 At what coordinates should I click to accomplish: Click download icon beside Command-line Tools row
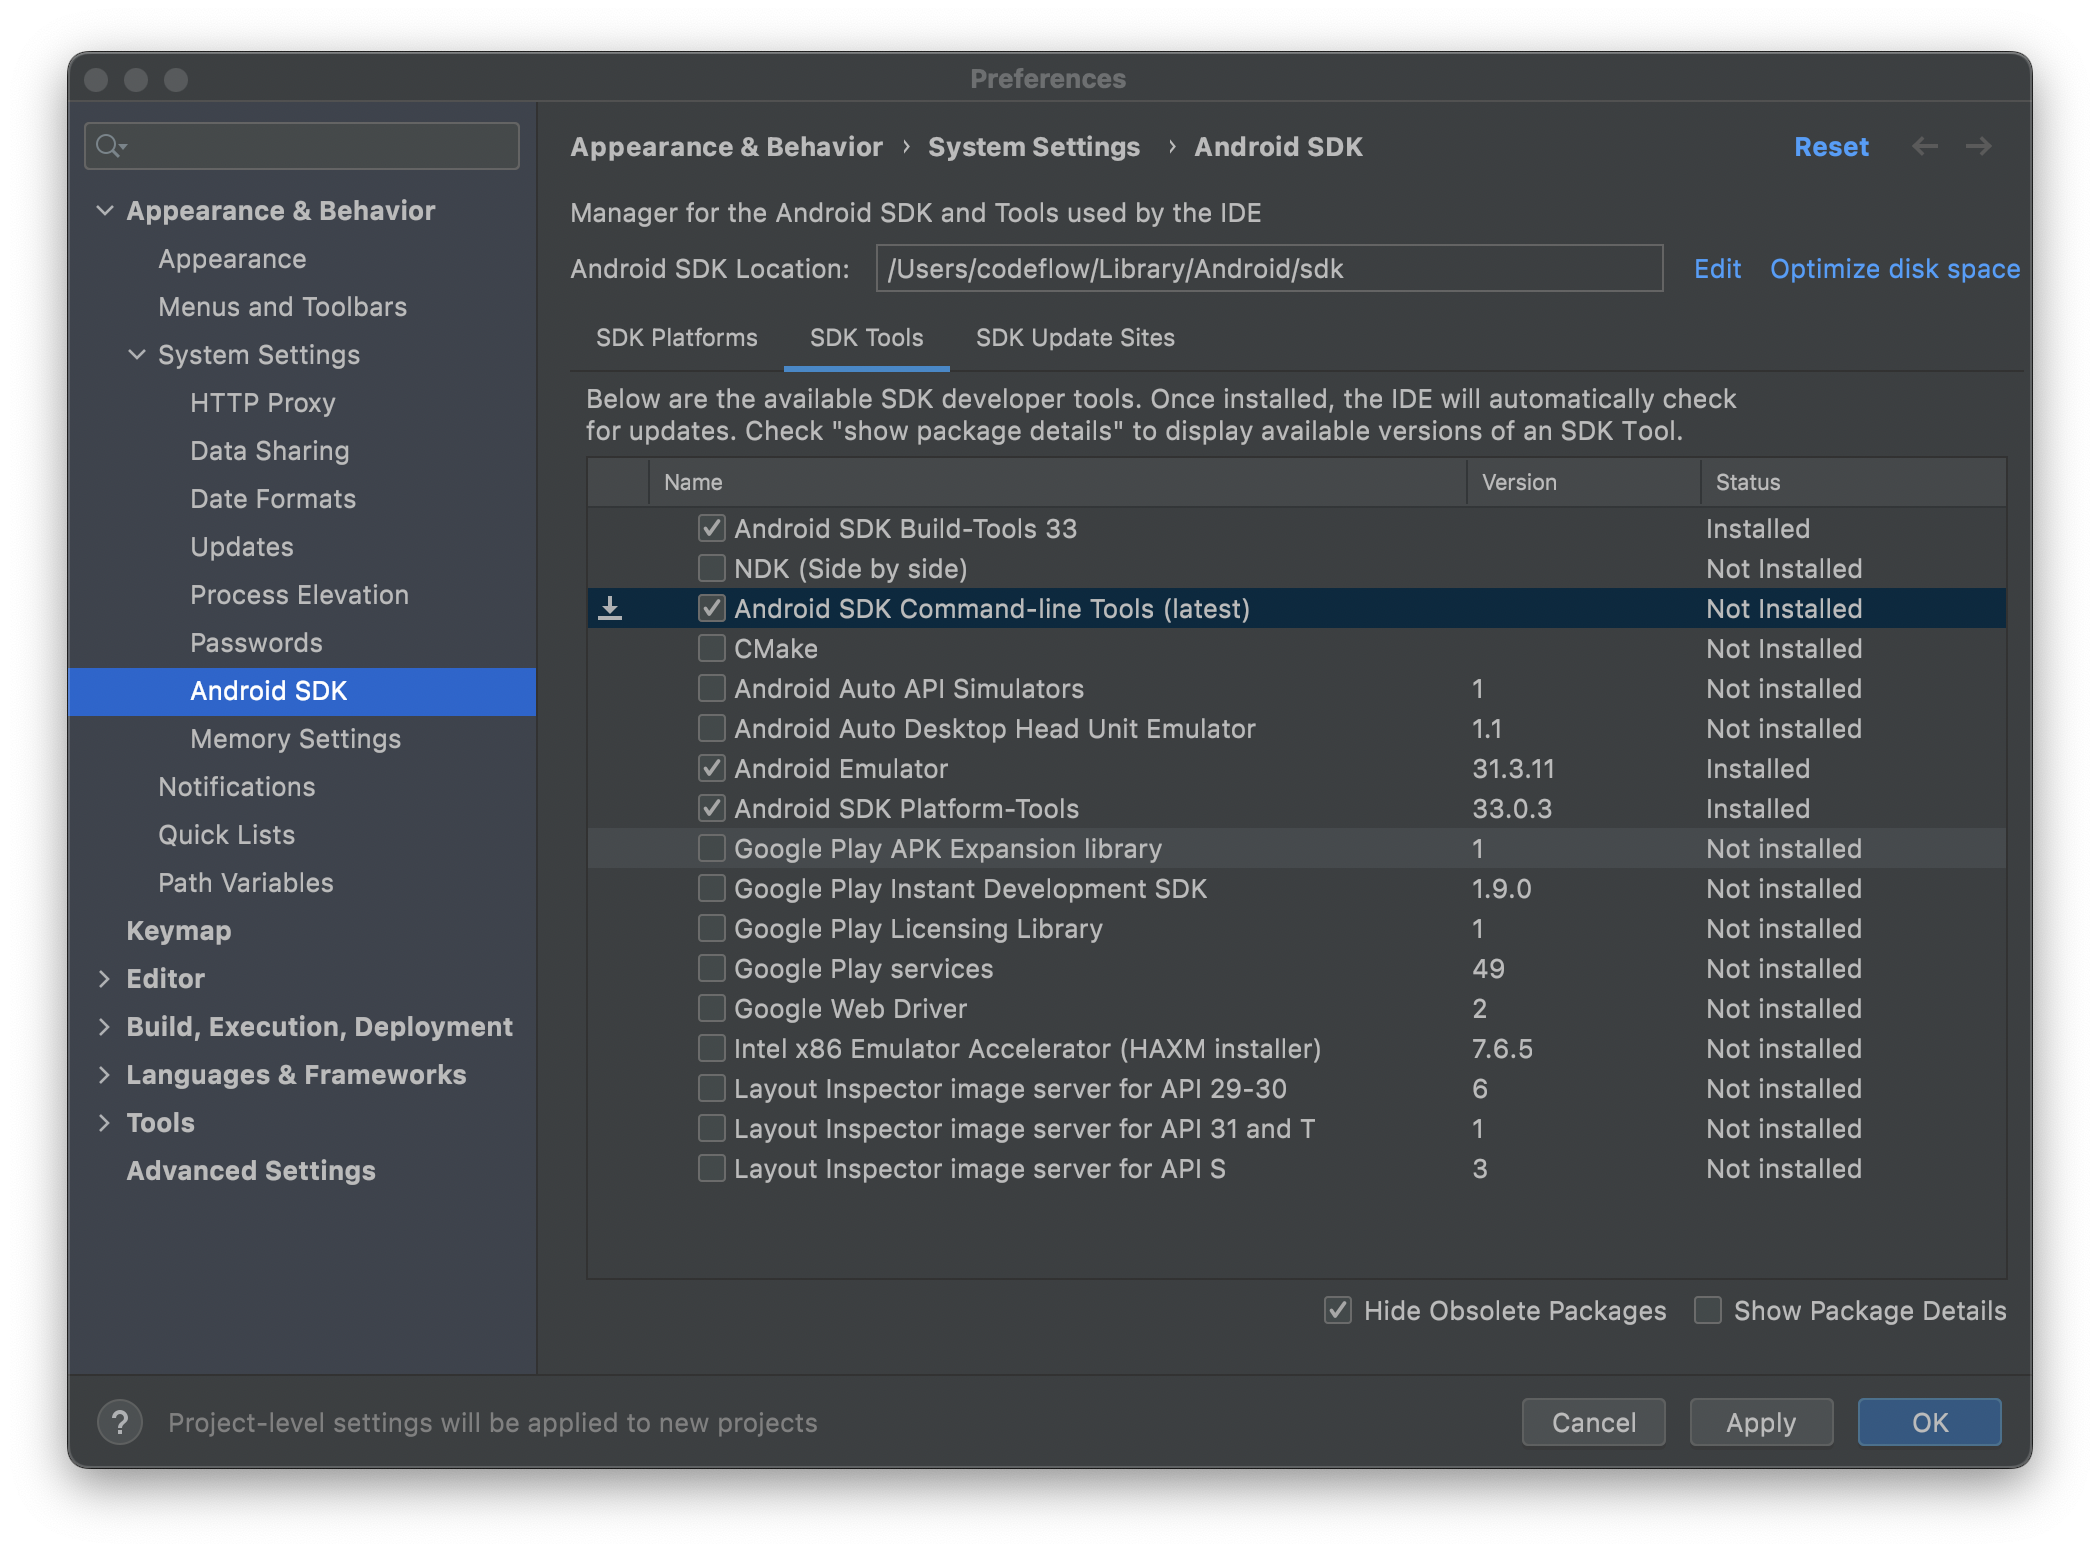[x=610, y=608]
